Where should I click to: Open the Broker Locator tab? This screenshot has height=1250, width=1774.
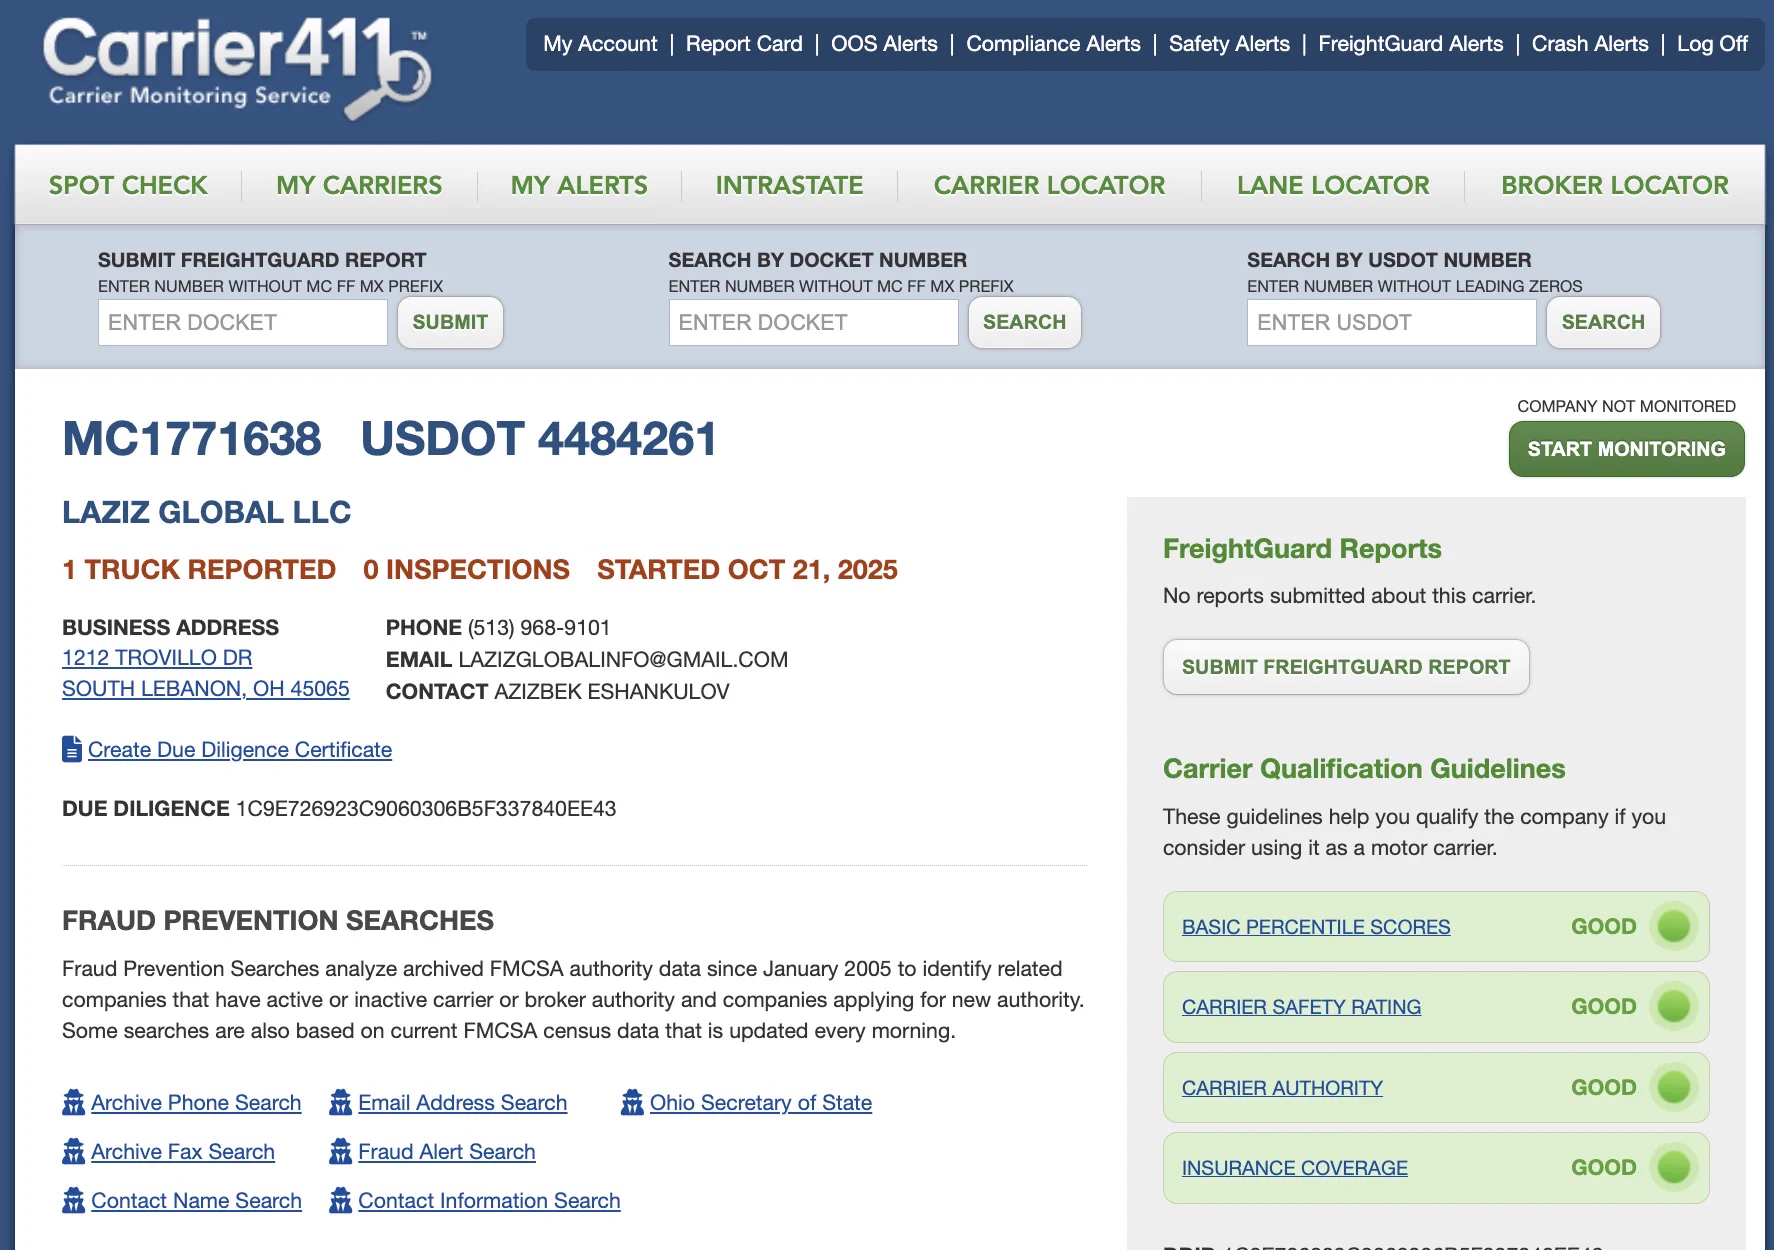tap(1614, 185)
